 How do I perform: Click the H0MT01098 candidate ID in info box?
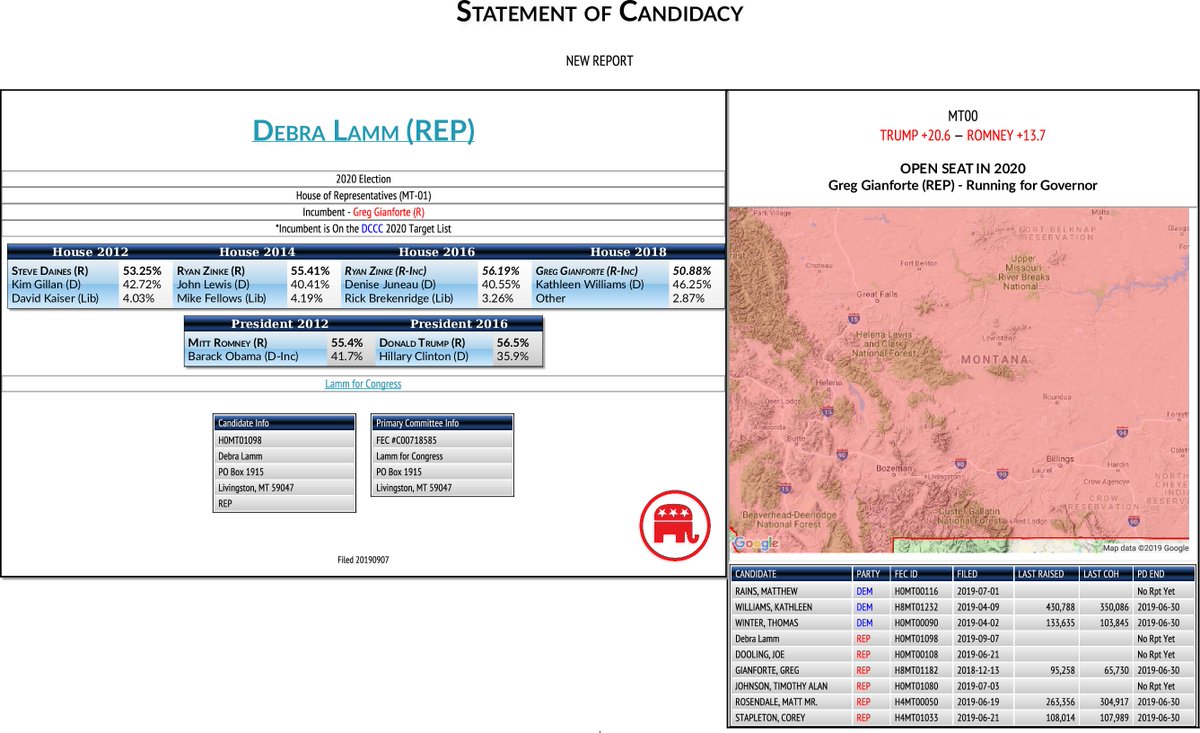240,440
